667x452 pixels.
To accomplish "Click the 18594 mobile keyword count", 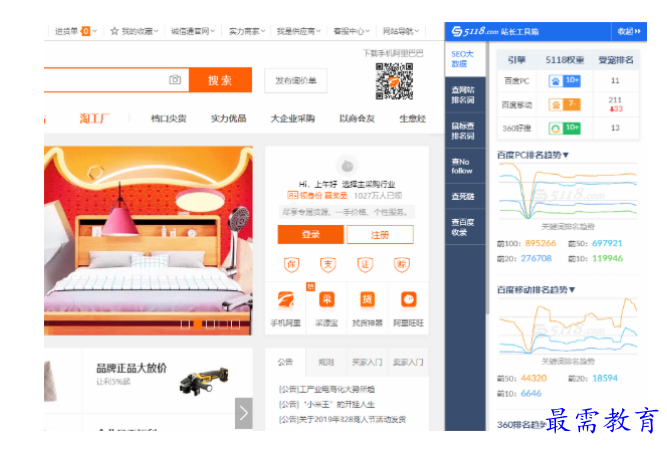I will [x=604, y=378].
